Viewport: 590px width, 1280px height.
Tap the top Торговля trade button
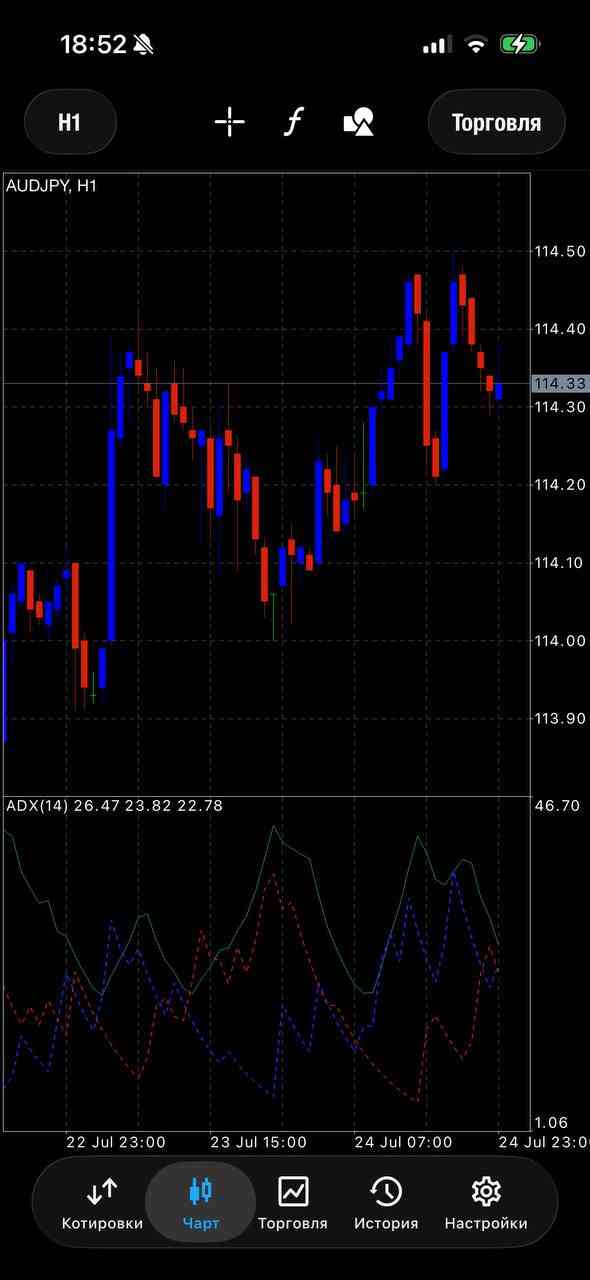pos(496,122)
